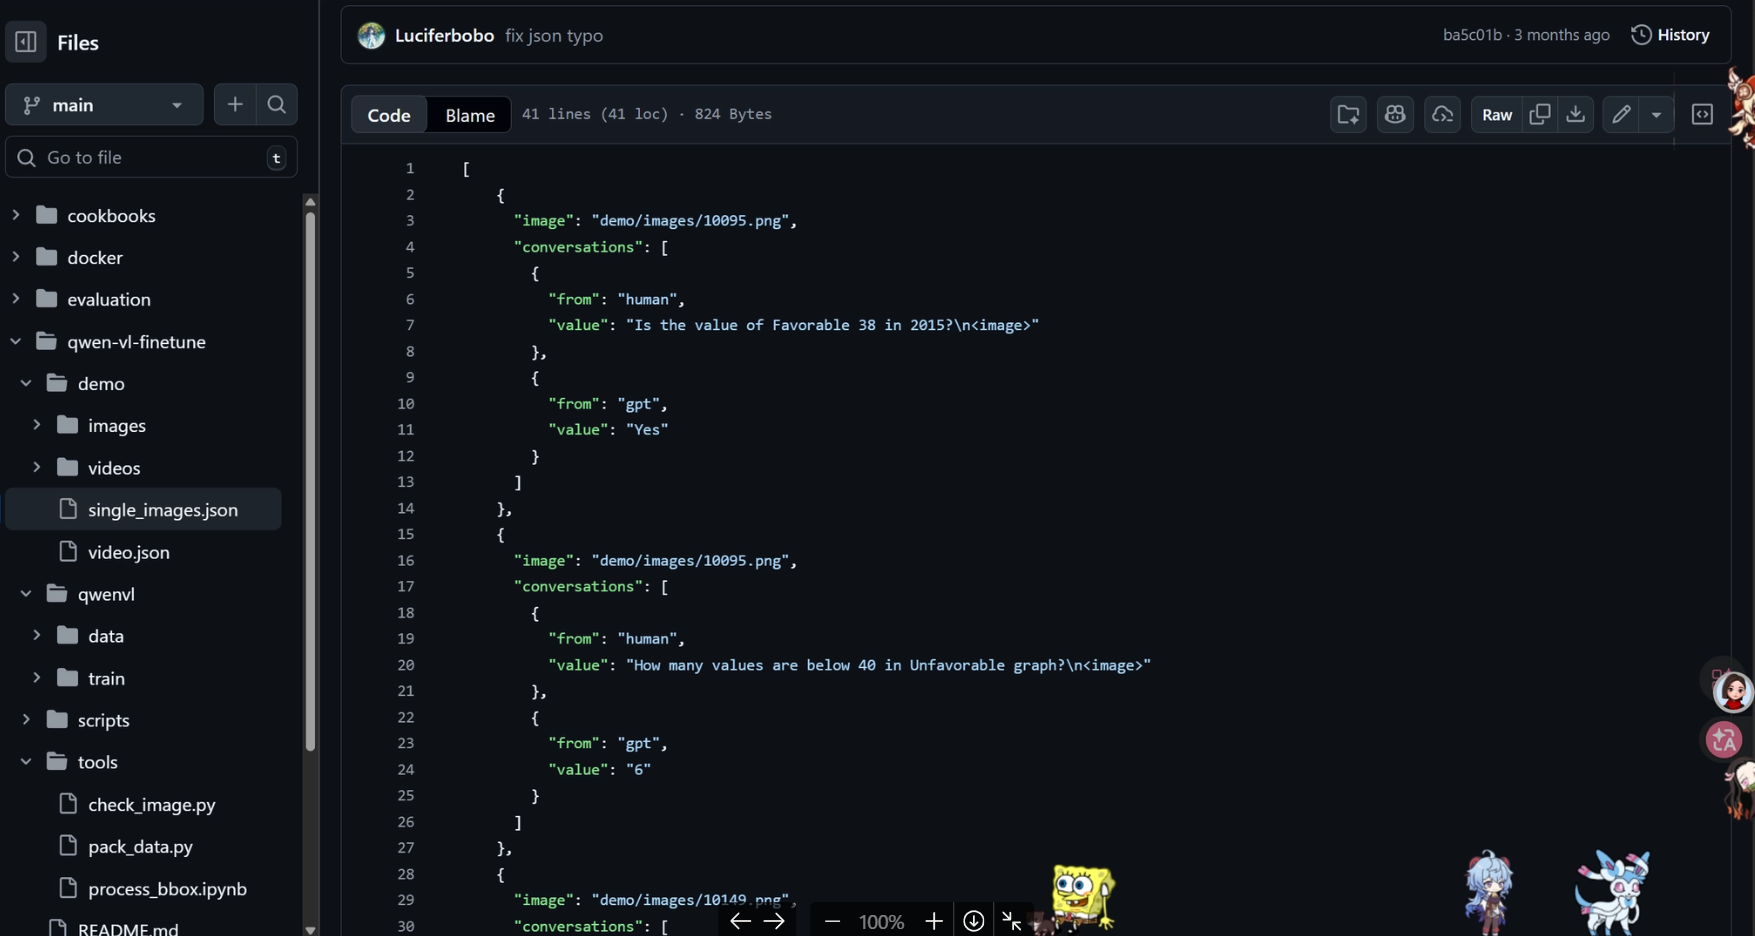This screenshot has width=1755, height=936.
Task: Collapse the qwen-vl-finetune folder
Action: [16, 341]
